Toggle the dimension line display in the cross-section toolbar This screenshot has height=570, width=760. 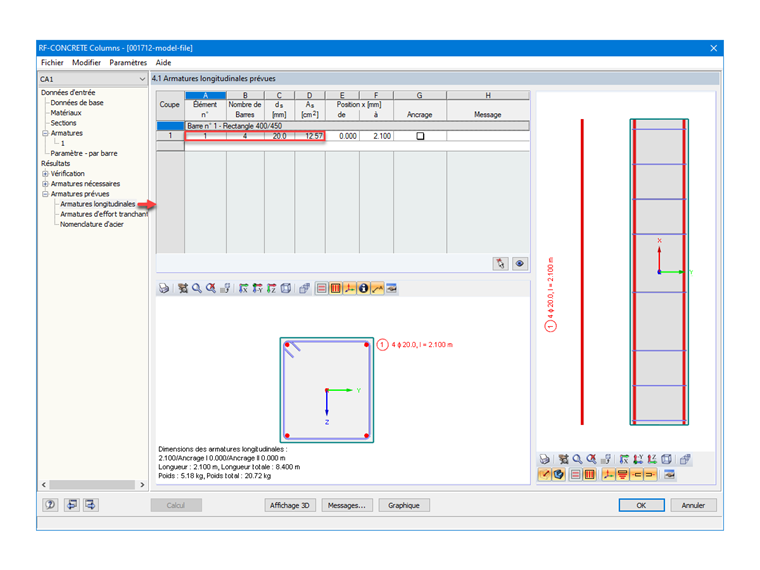tap(377, 288)
